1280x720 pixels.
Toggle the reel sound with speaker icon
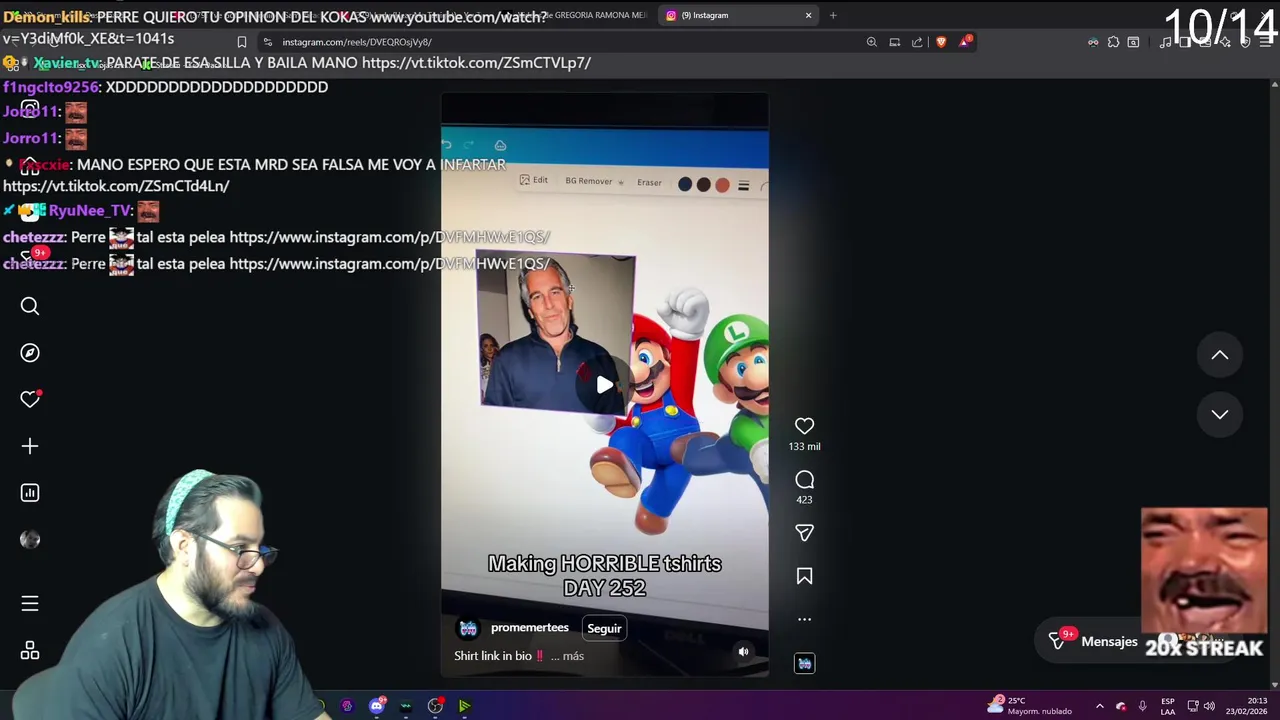743,652
